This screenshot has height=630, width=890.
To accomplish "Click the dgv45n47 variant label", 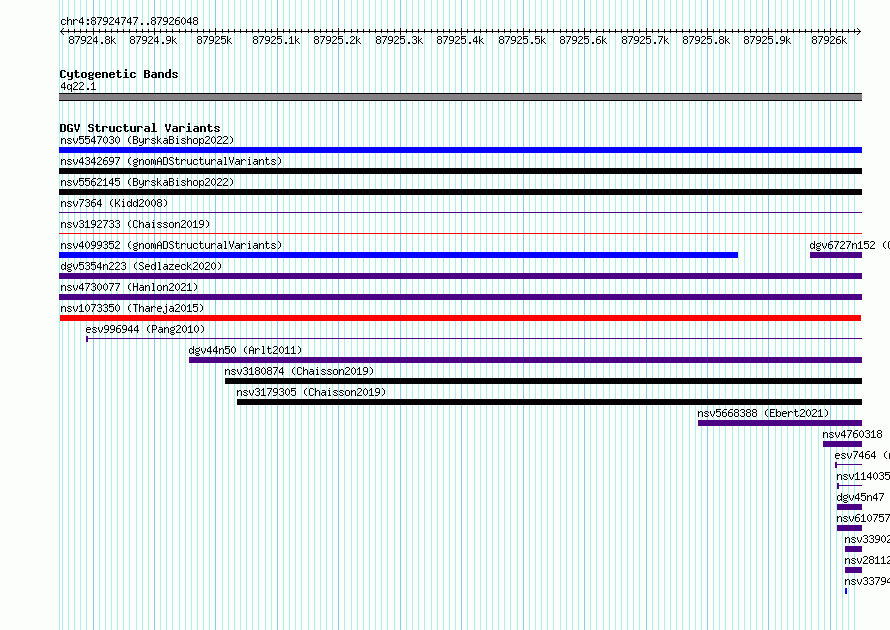I will (x=860, y=497).
